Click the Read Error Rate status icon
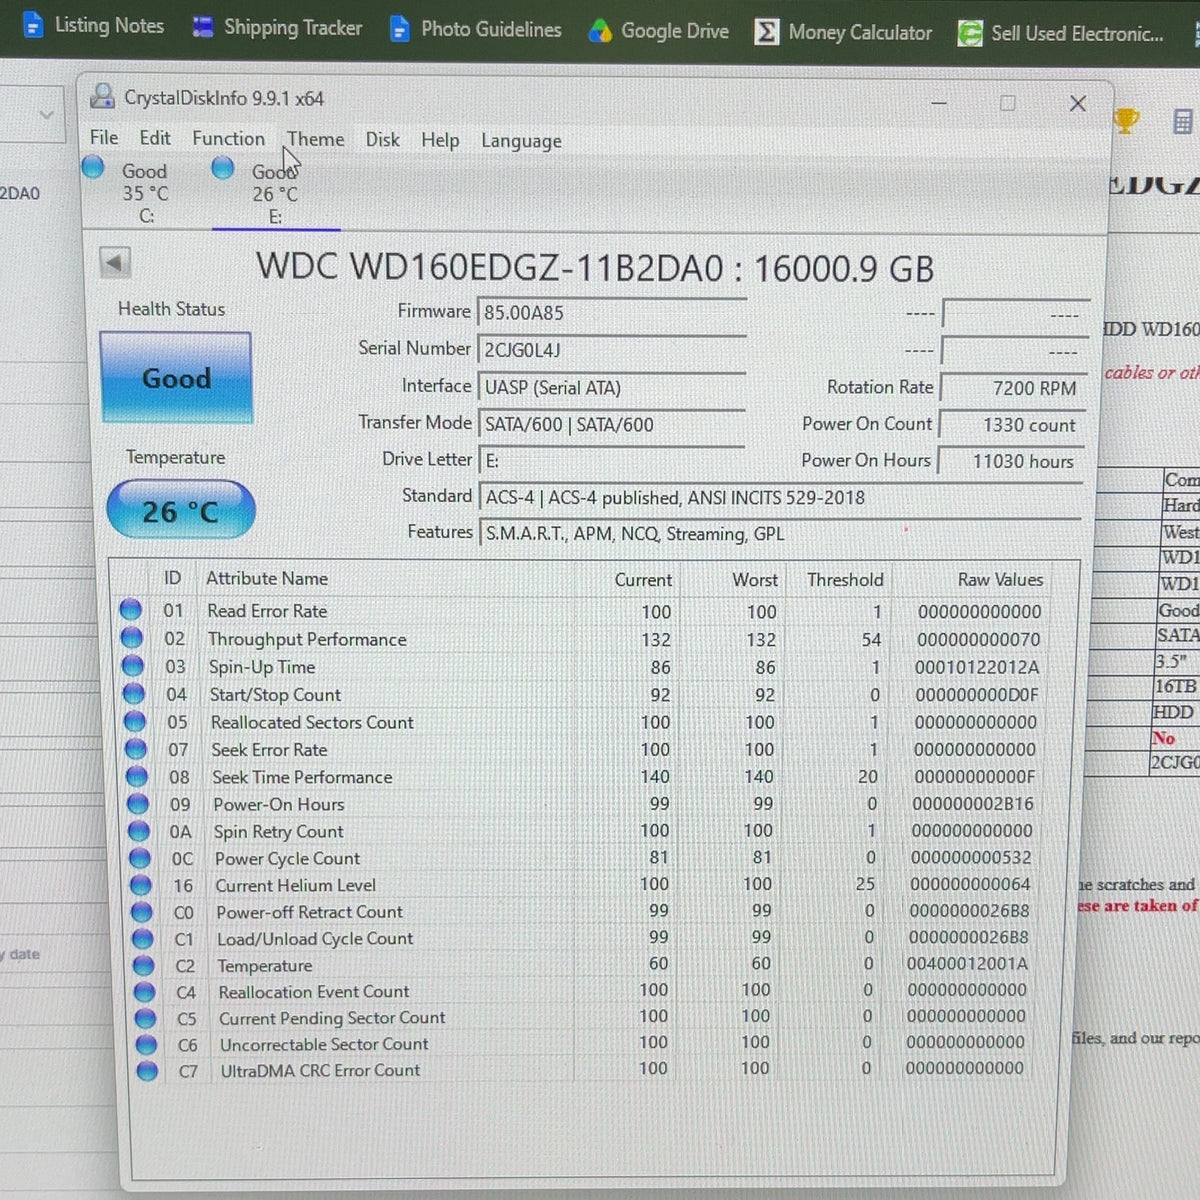 coord(130,609)
